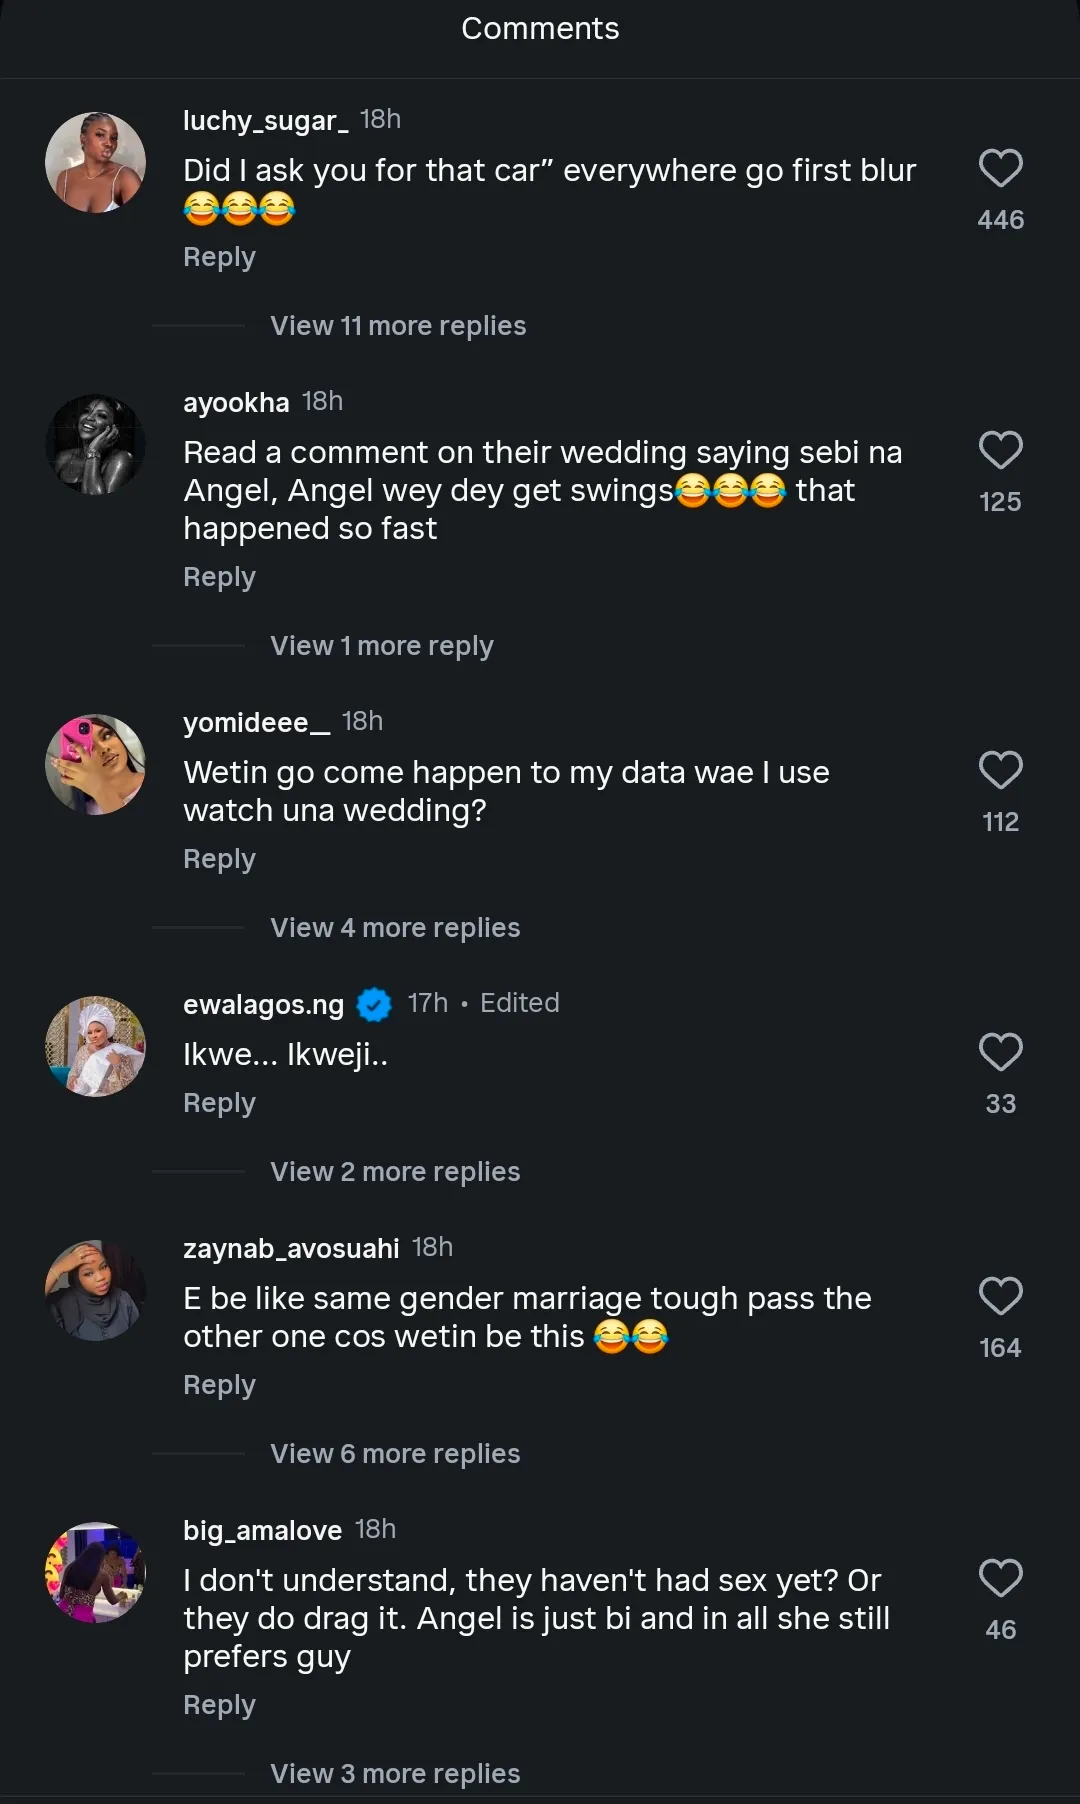Open ayookha username link
Screen dimensions: 1080x1804
pos(236,403)
